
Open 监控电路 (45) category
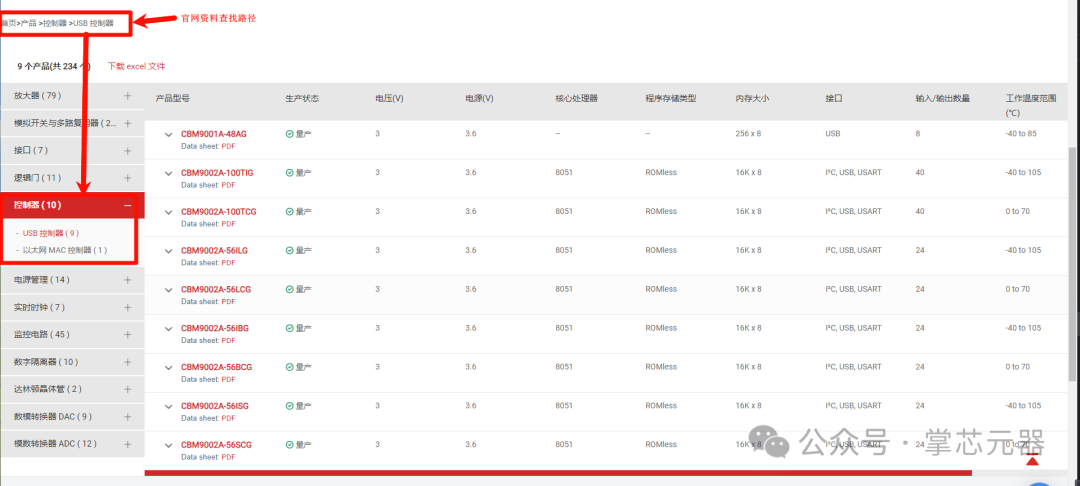tap(42, 335)
